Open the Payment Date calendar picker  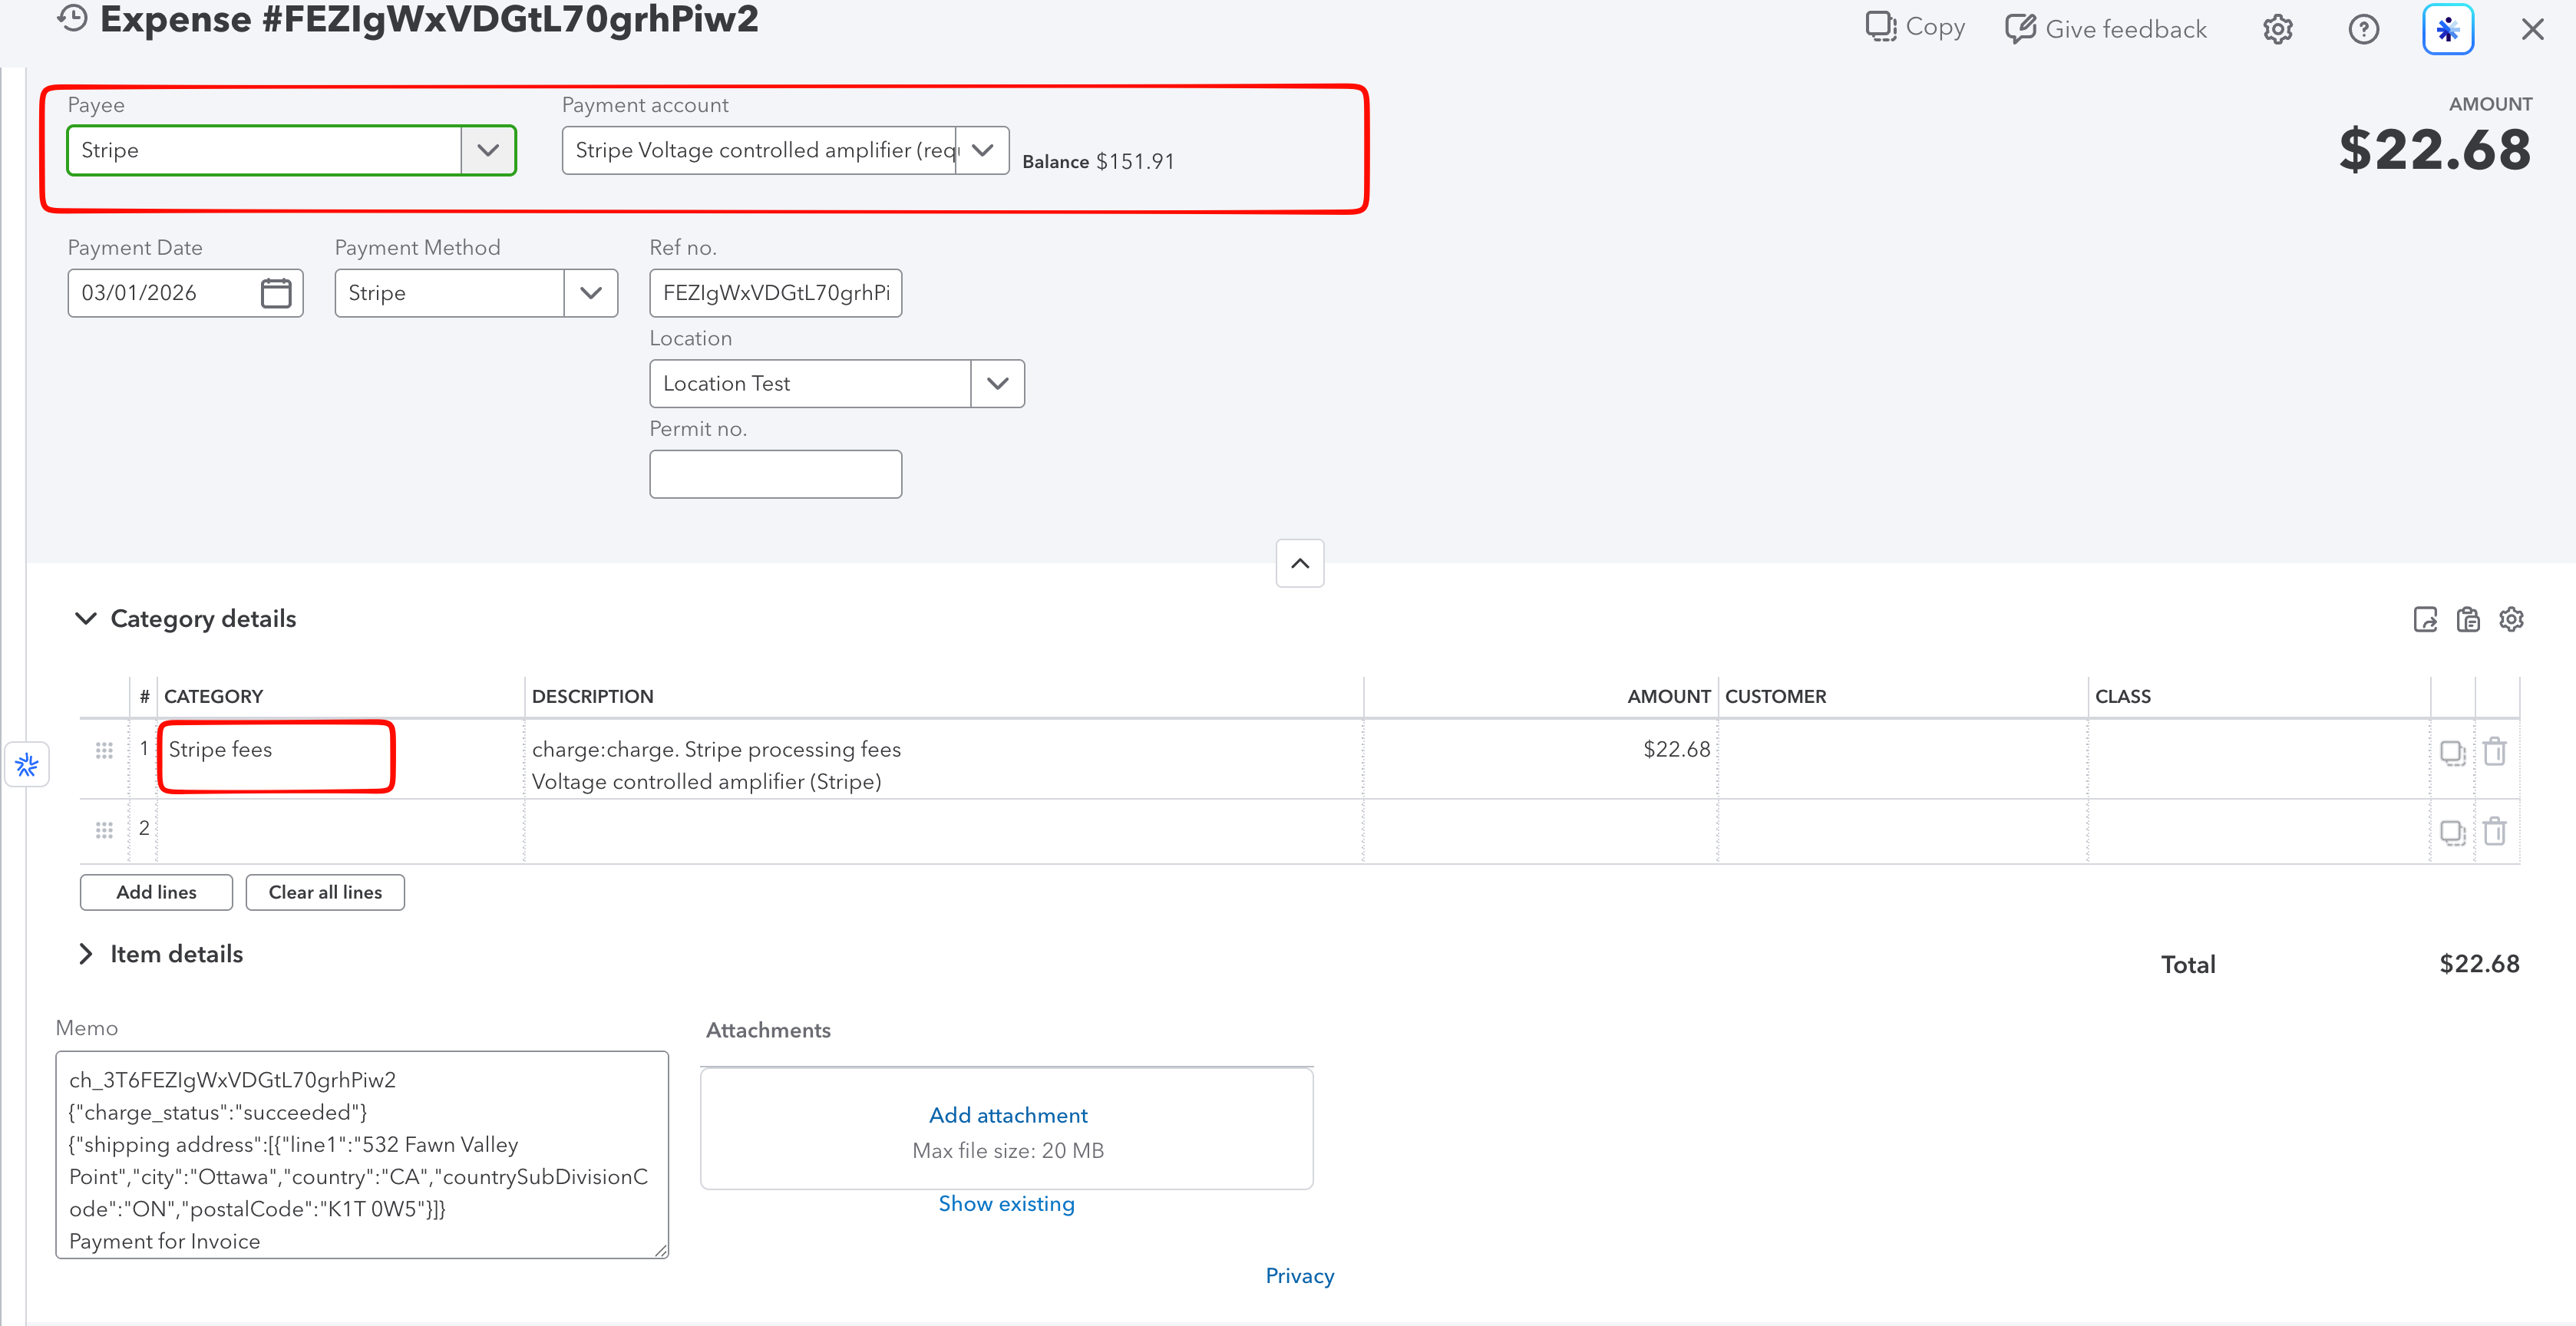click(276, 293)
